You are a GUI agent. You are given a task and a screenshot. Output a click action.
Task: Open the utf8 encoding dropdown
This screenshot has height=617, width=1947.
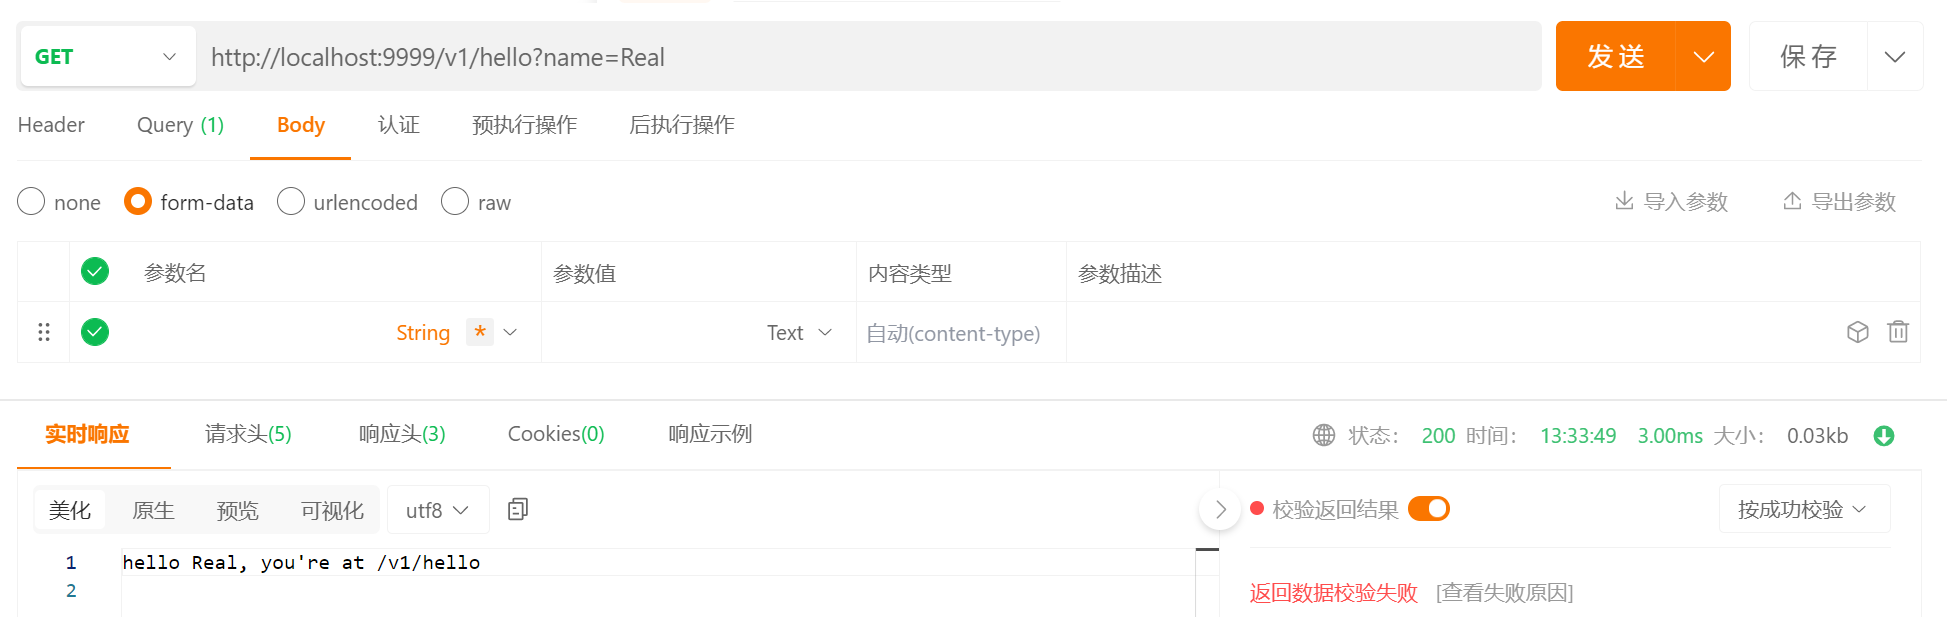tap(437, 510)
